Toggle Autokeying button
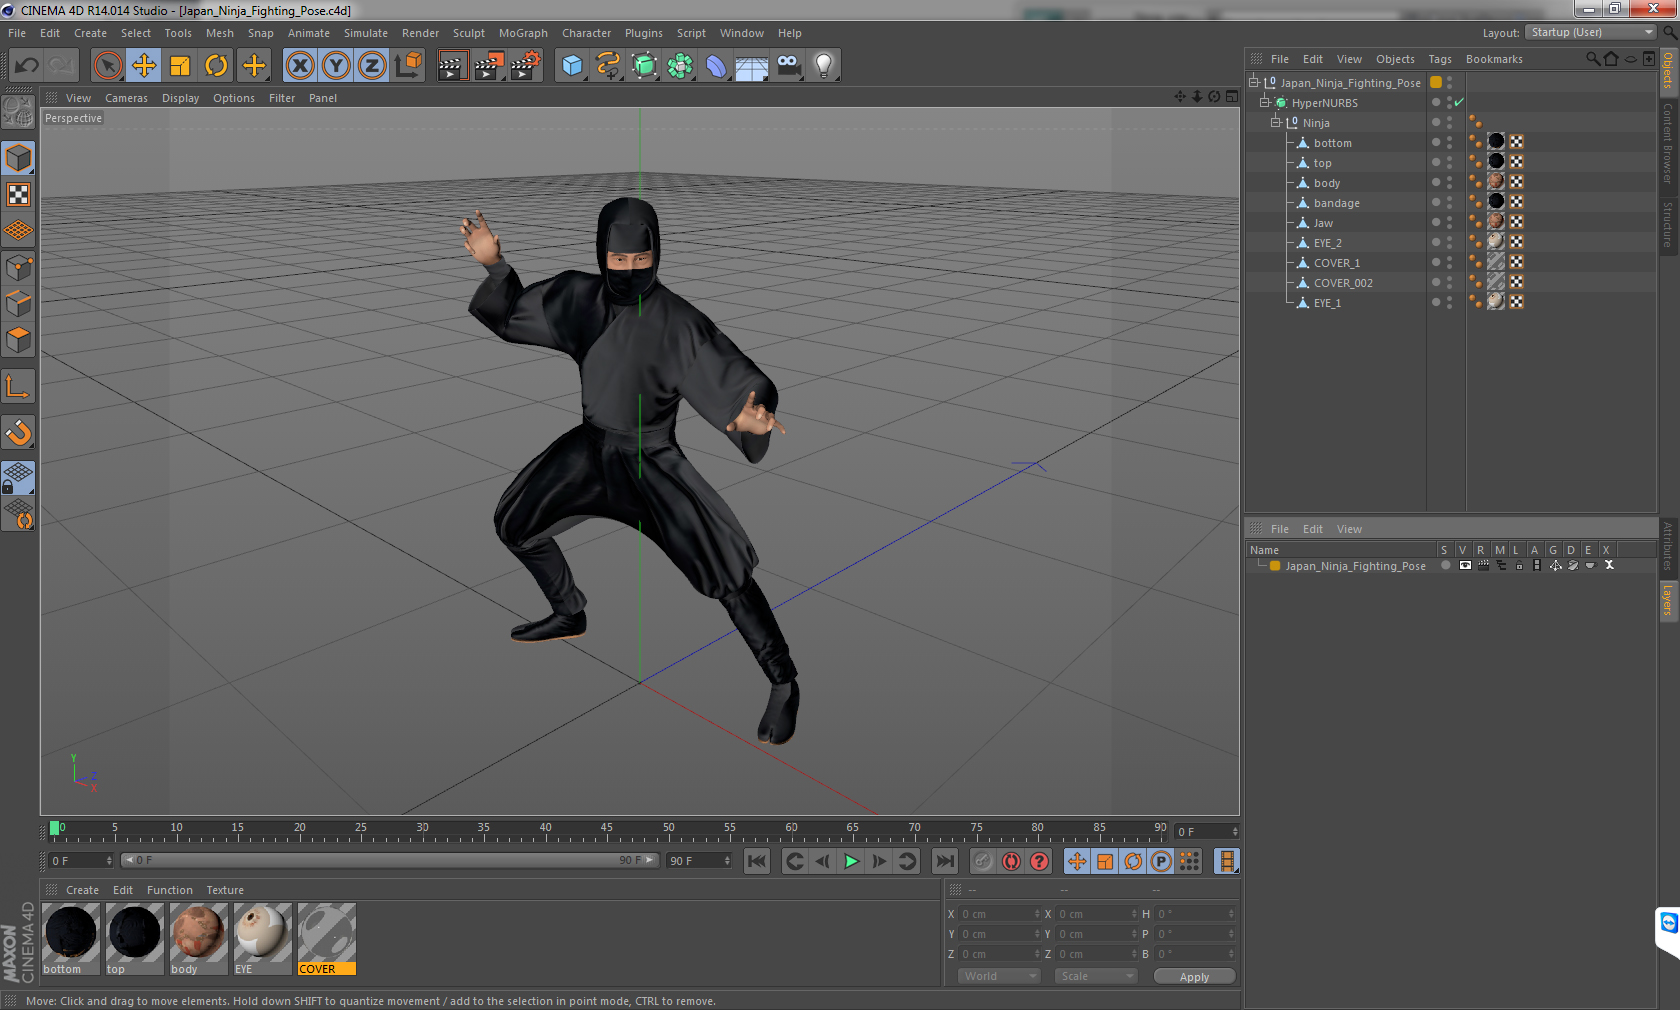This screenshot has width=1680, height=1010. 1011,861
